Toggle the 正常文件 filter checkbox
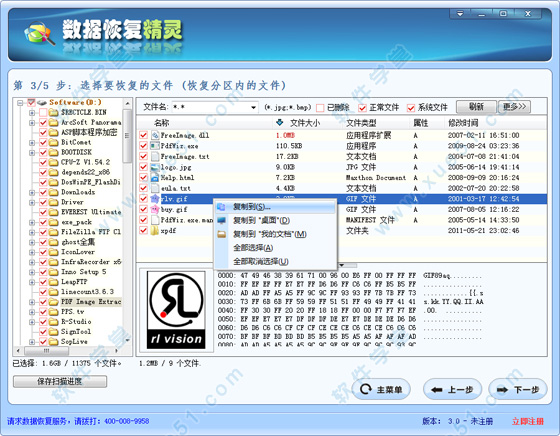This screenshot has height=436, width=560. 362,107
